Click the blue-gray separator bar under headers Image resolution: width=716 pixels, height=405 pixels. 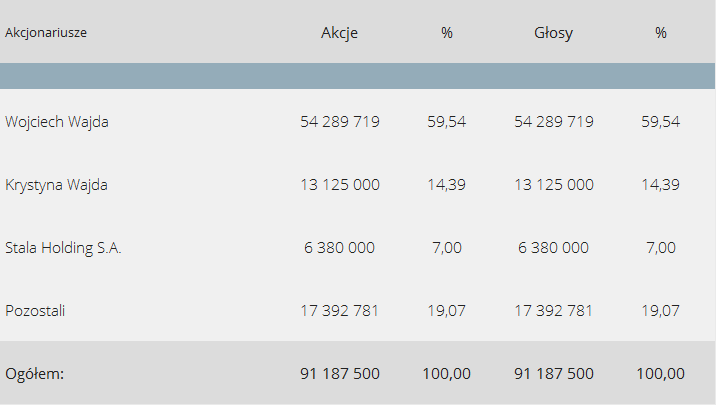coord(358,76)
